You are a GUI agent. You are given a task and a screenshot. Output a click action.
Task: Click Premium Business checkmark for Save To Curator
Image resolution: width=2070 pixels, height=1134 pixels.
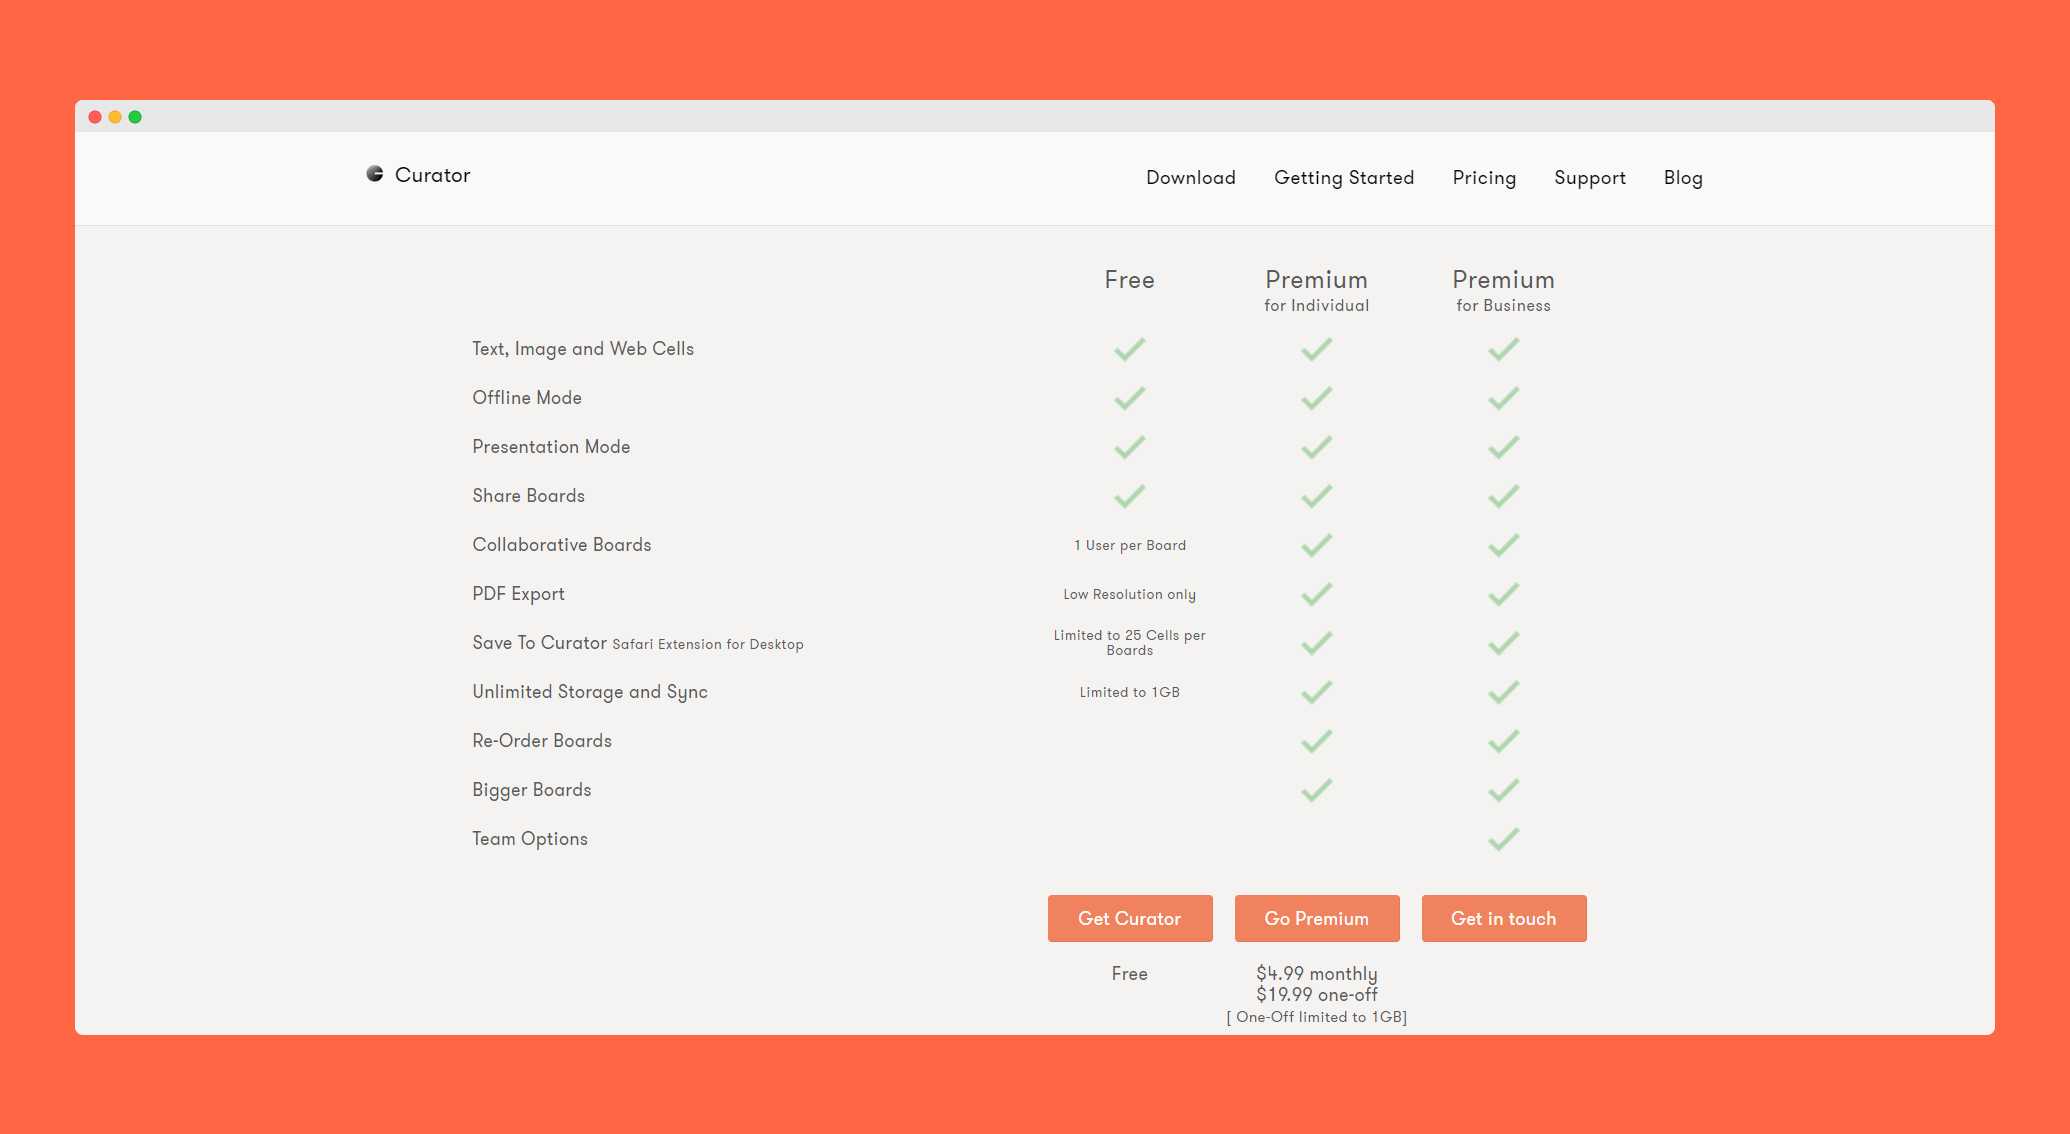(x=1504, y=643)
